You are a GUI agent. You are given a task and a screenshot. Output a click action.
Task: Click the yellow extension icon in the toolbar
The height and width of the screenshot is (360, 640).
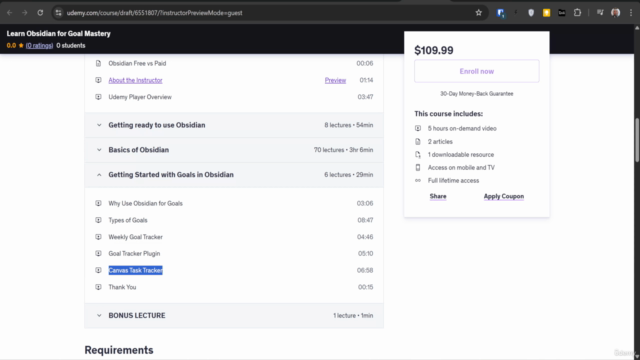(547, 13)
